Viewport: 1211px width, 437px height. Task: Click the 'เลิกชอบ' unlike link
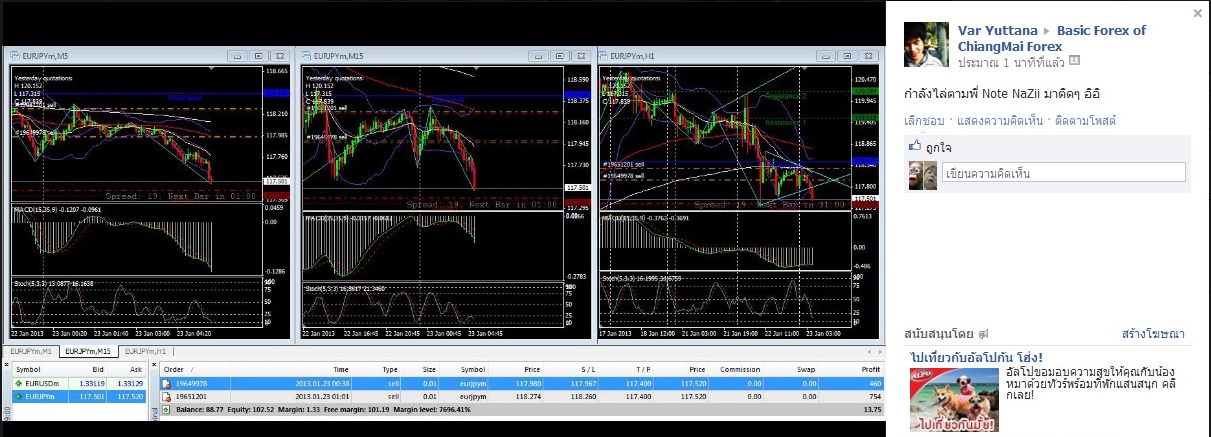(924, 120)
